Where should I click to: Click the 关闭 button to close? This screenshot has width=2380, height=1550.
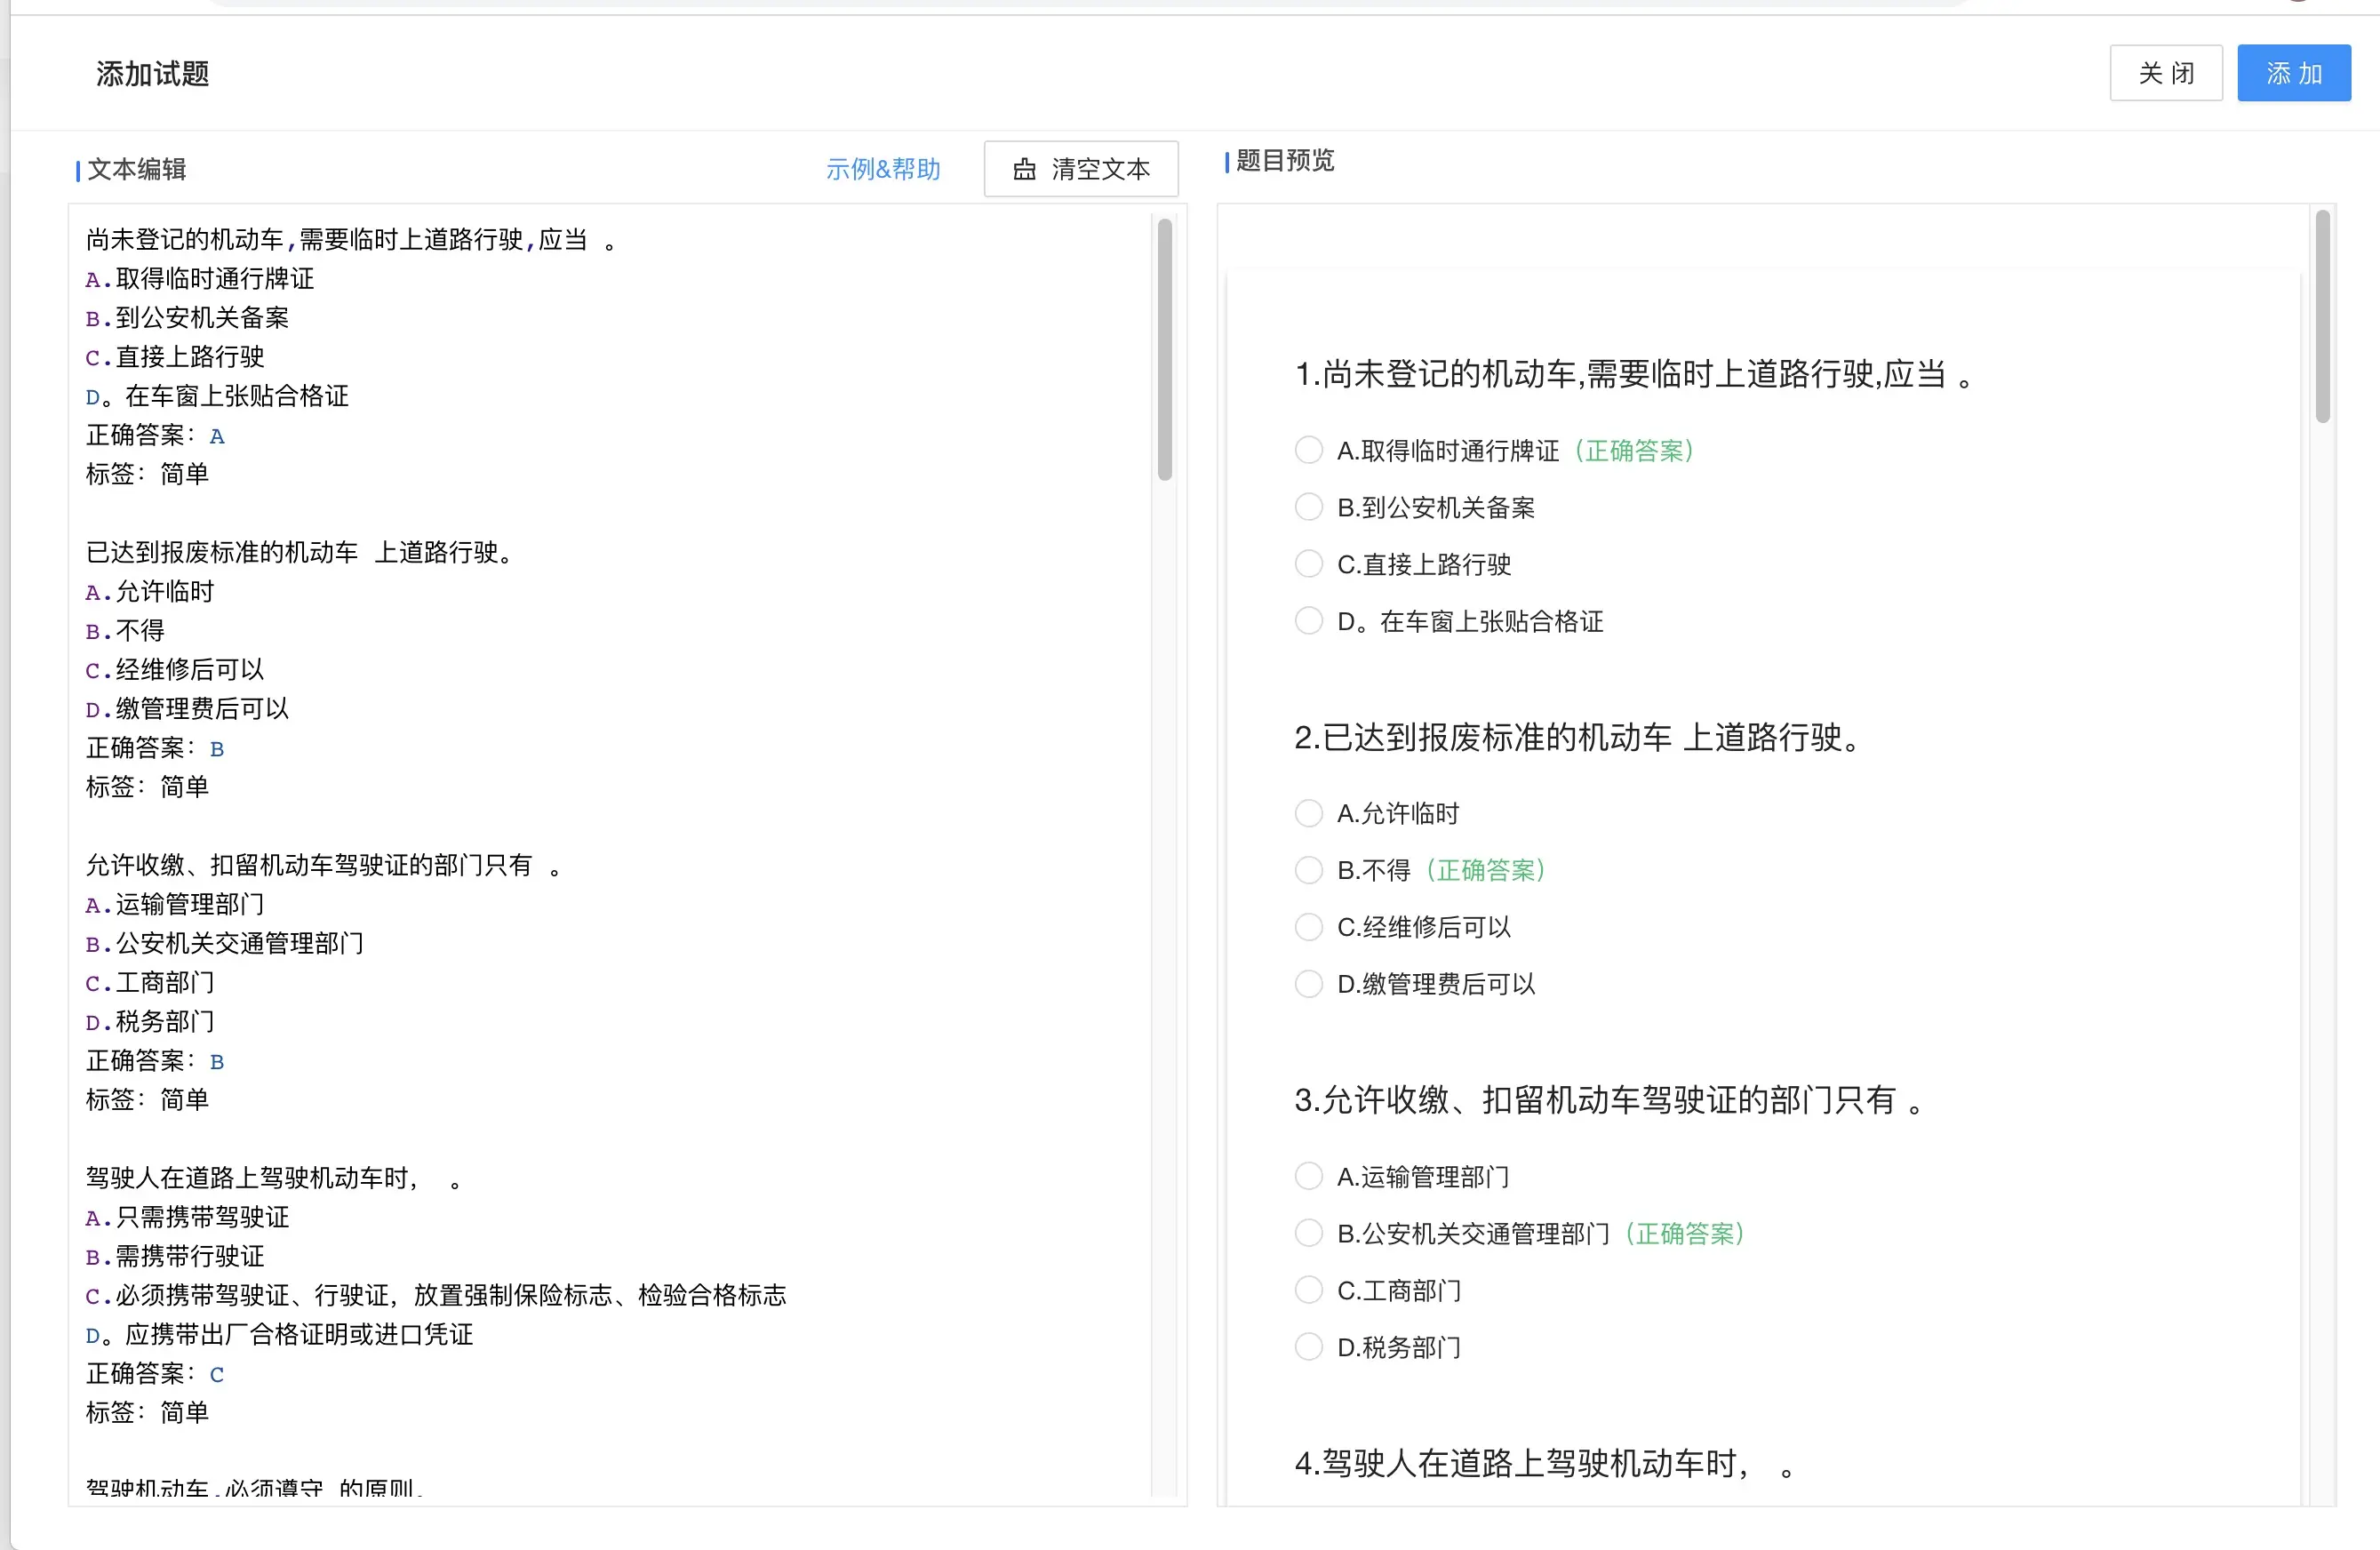2165,72
